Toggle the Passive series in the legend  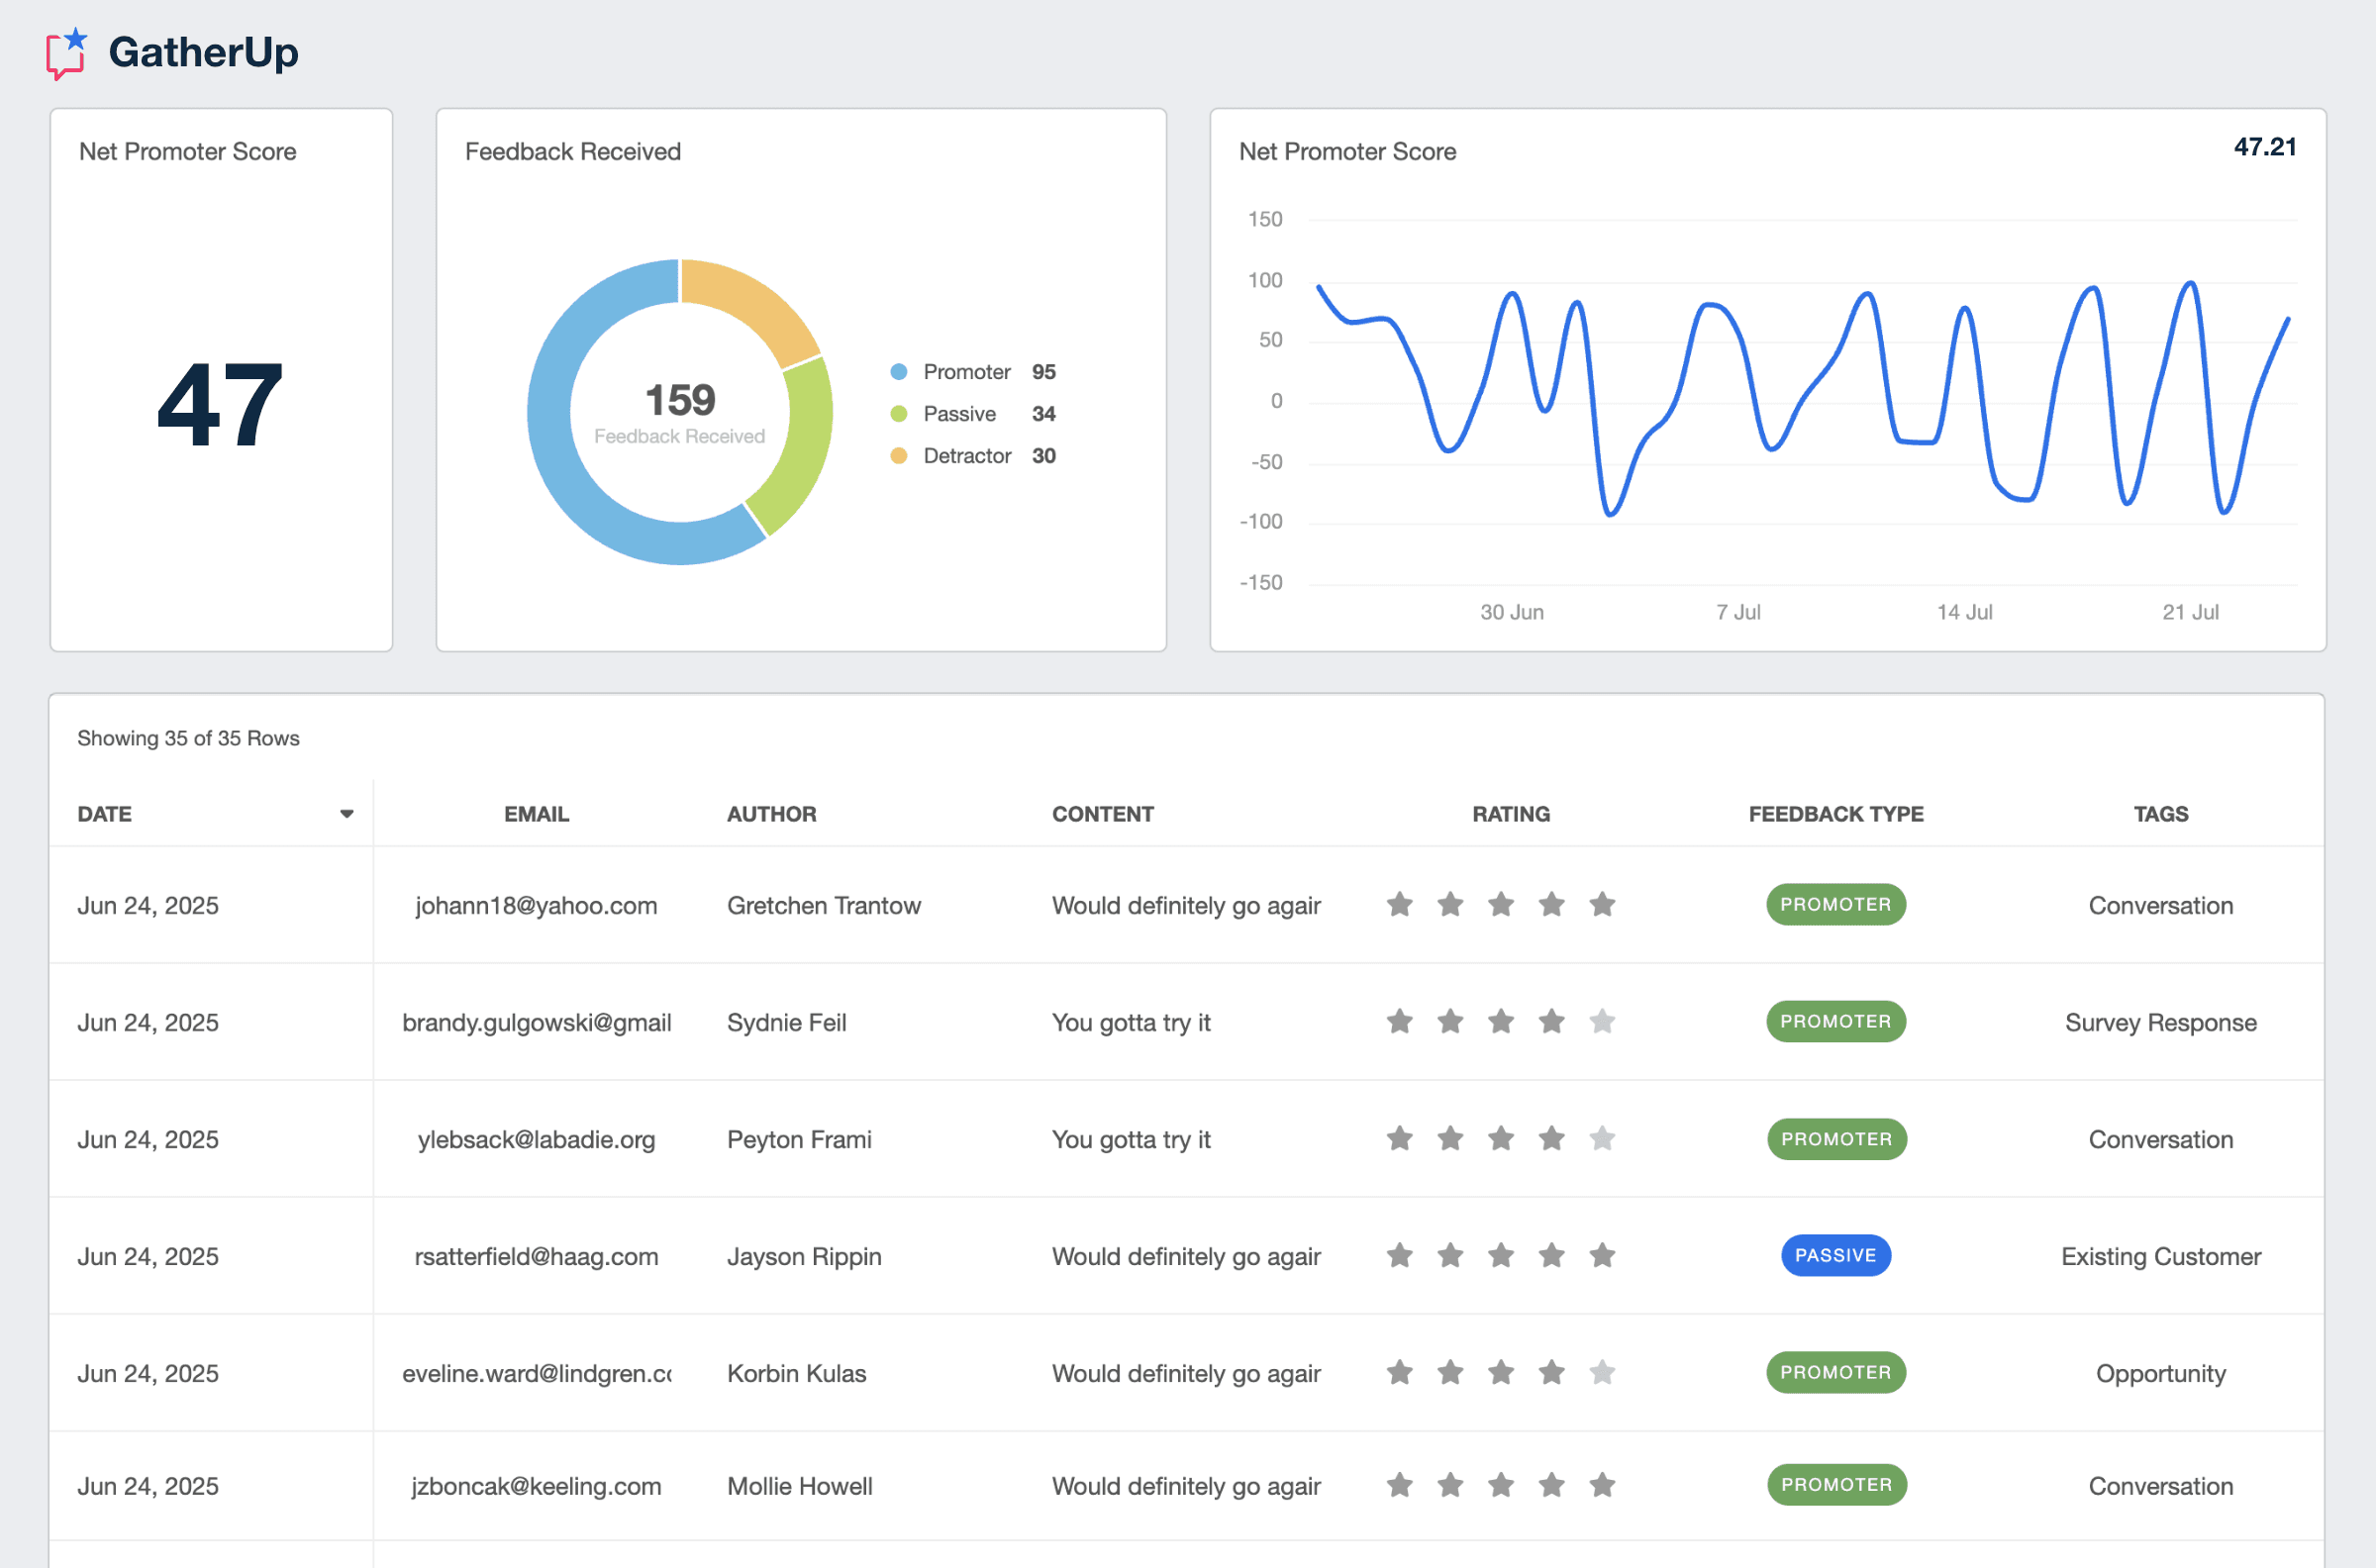pos(958,414)
